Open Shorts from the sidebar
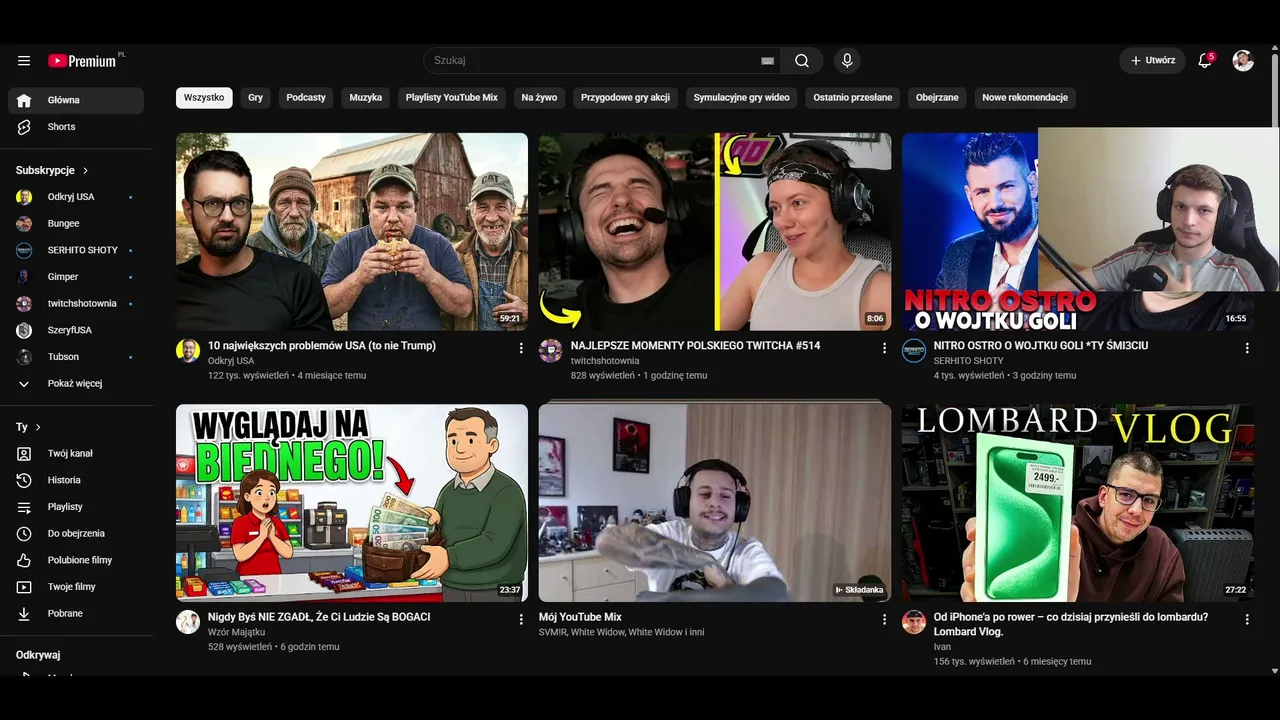Viewport: 1280px width, 720px height. click(x=76, y=127)
